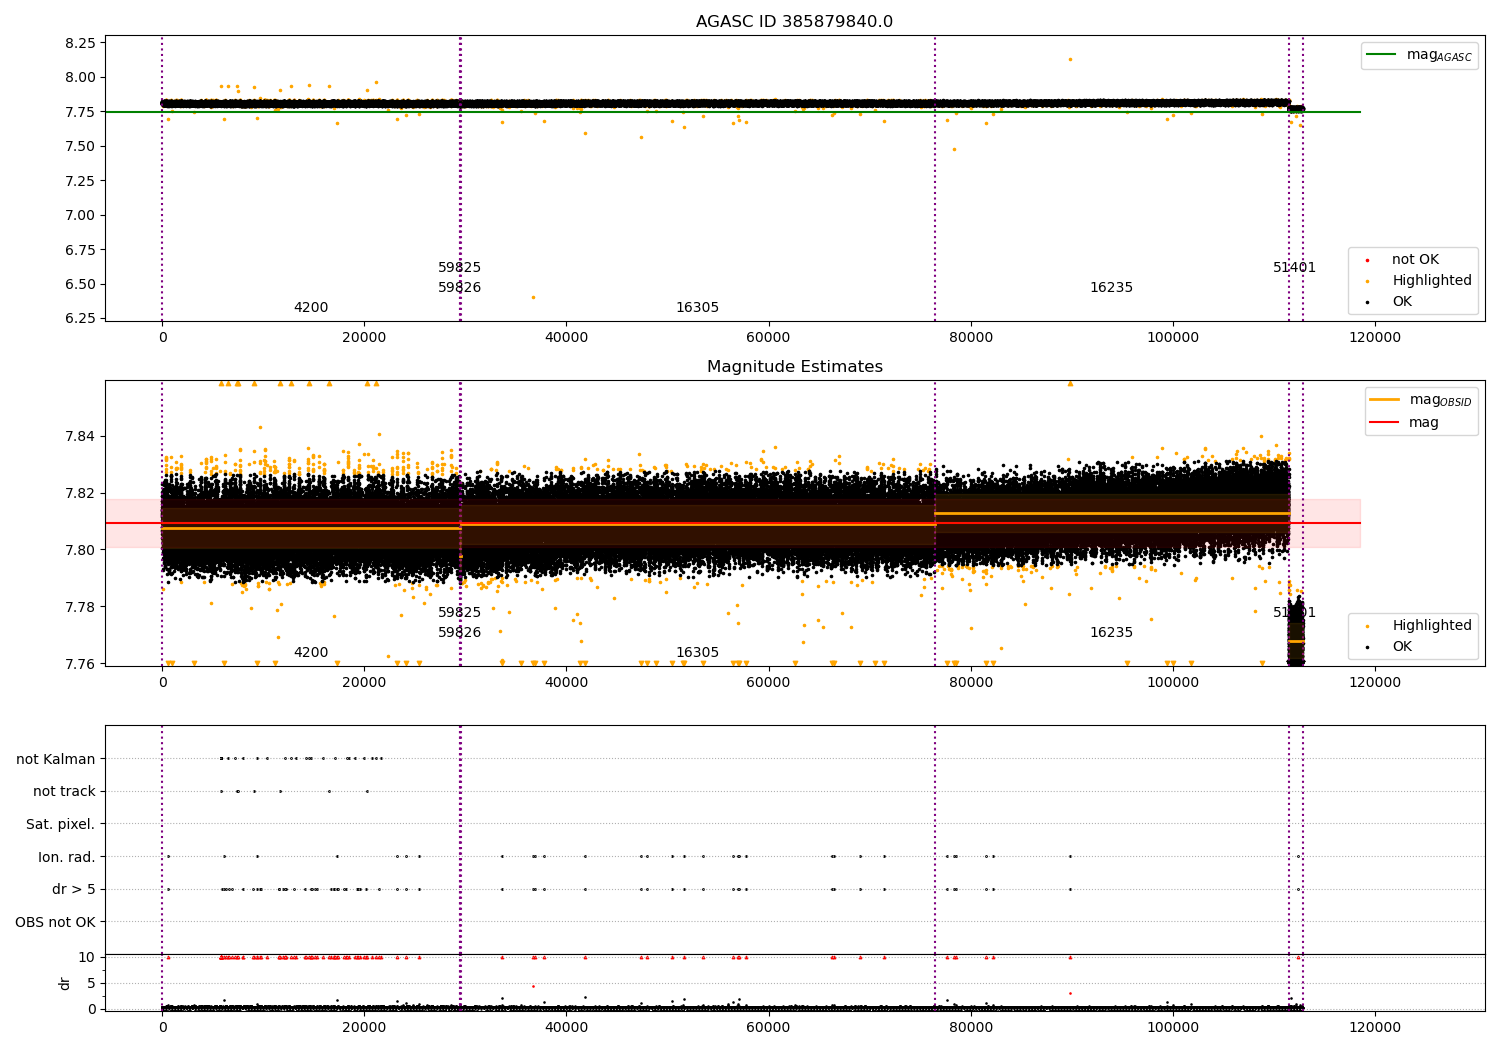Screen dimensions: 1500x1050
Task: Click the "not Kalman" row label
Action: click(56, 759)
